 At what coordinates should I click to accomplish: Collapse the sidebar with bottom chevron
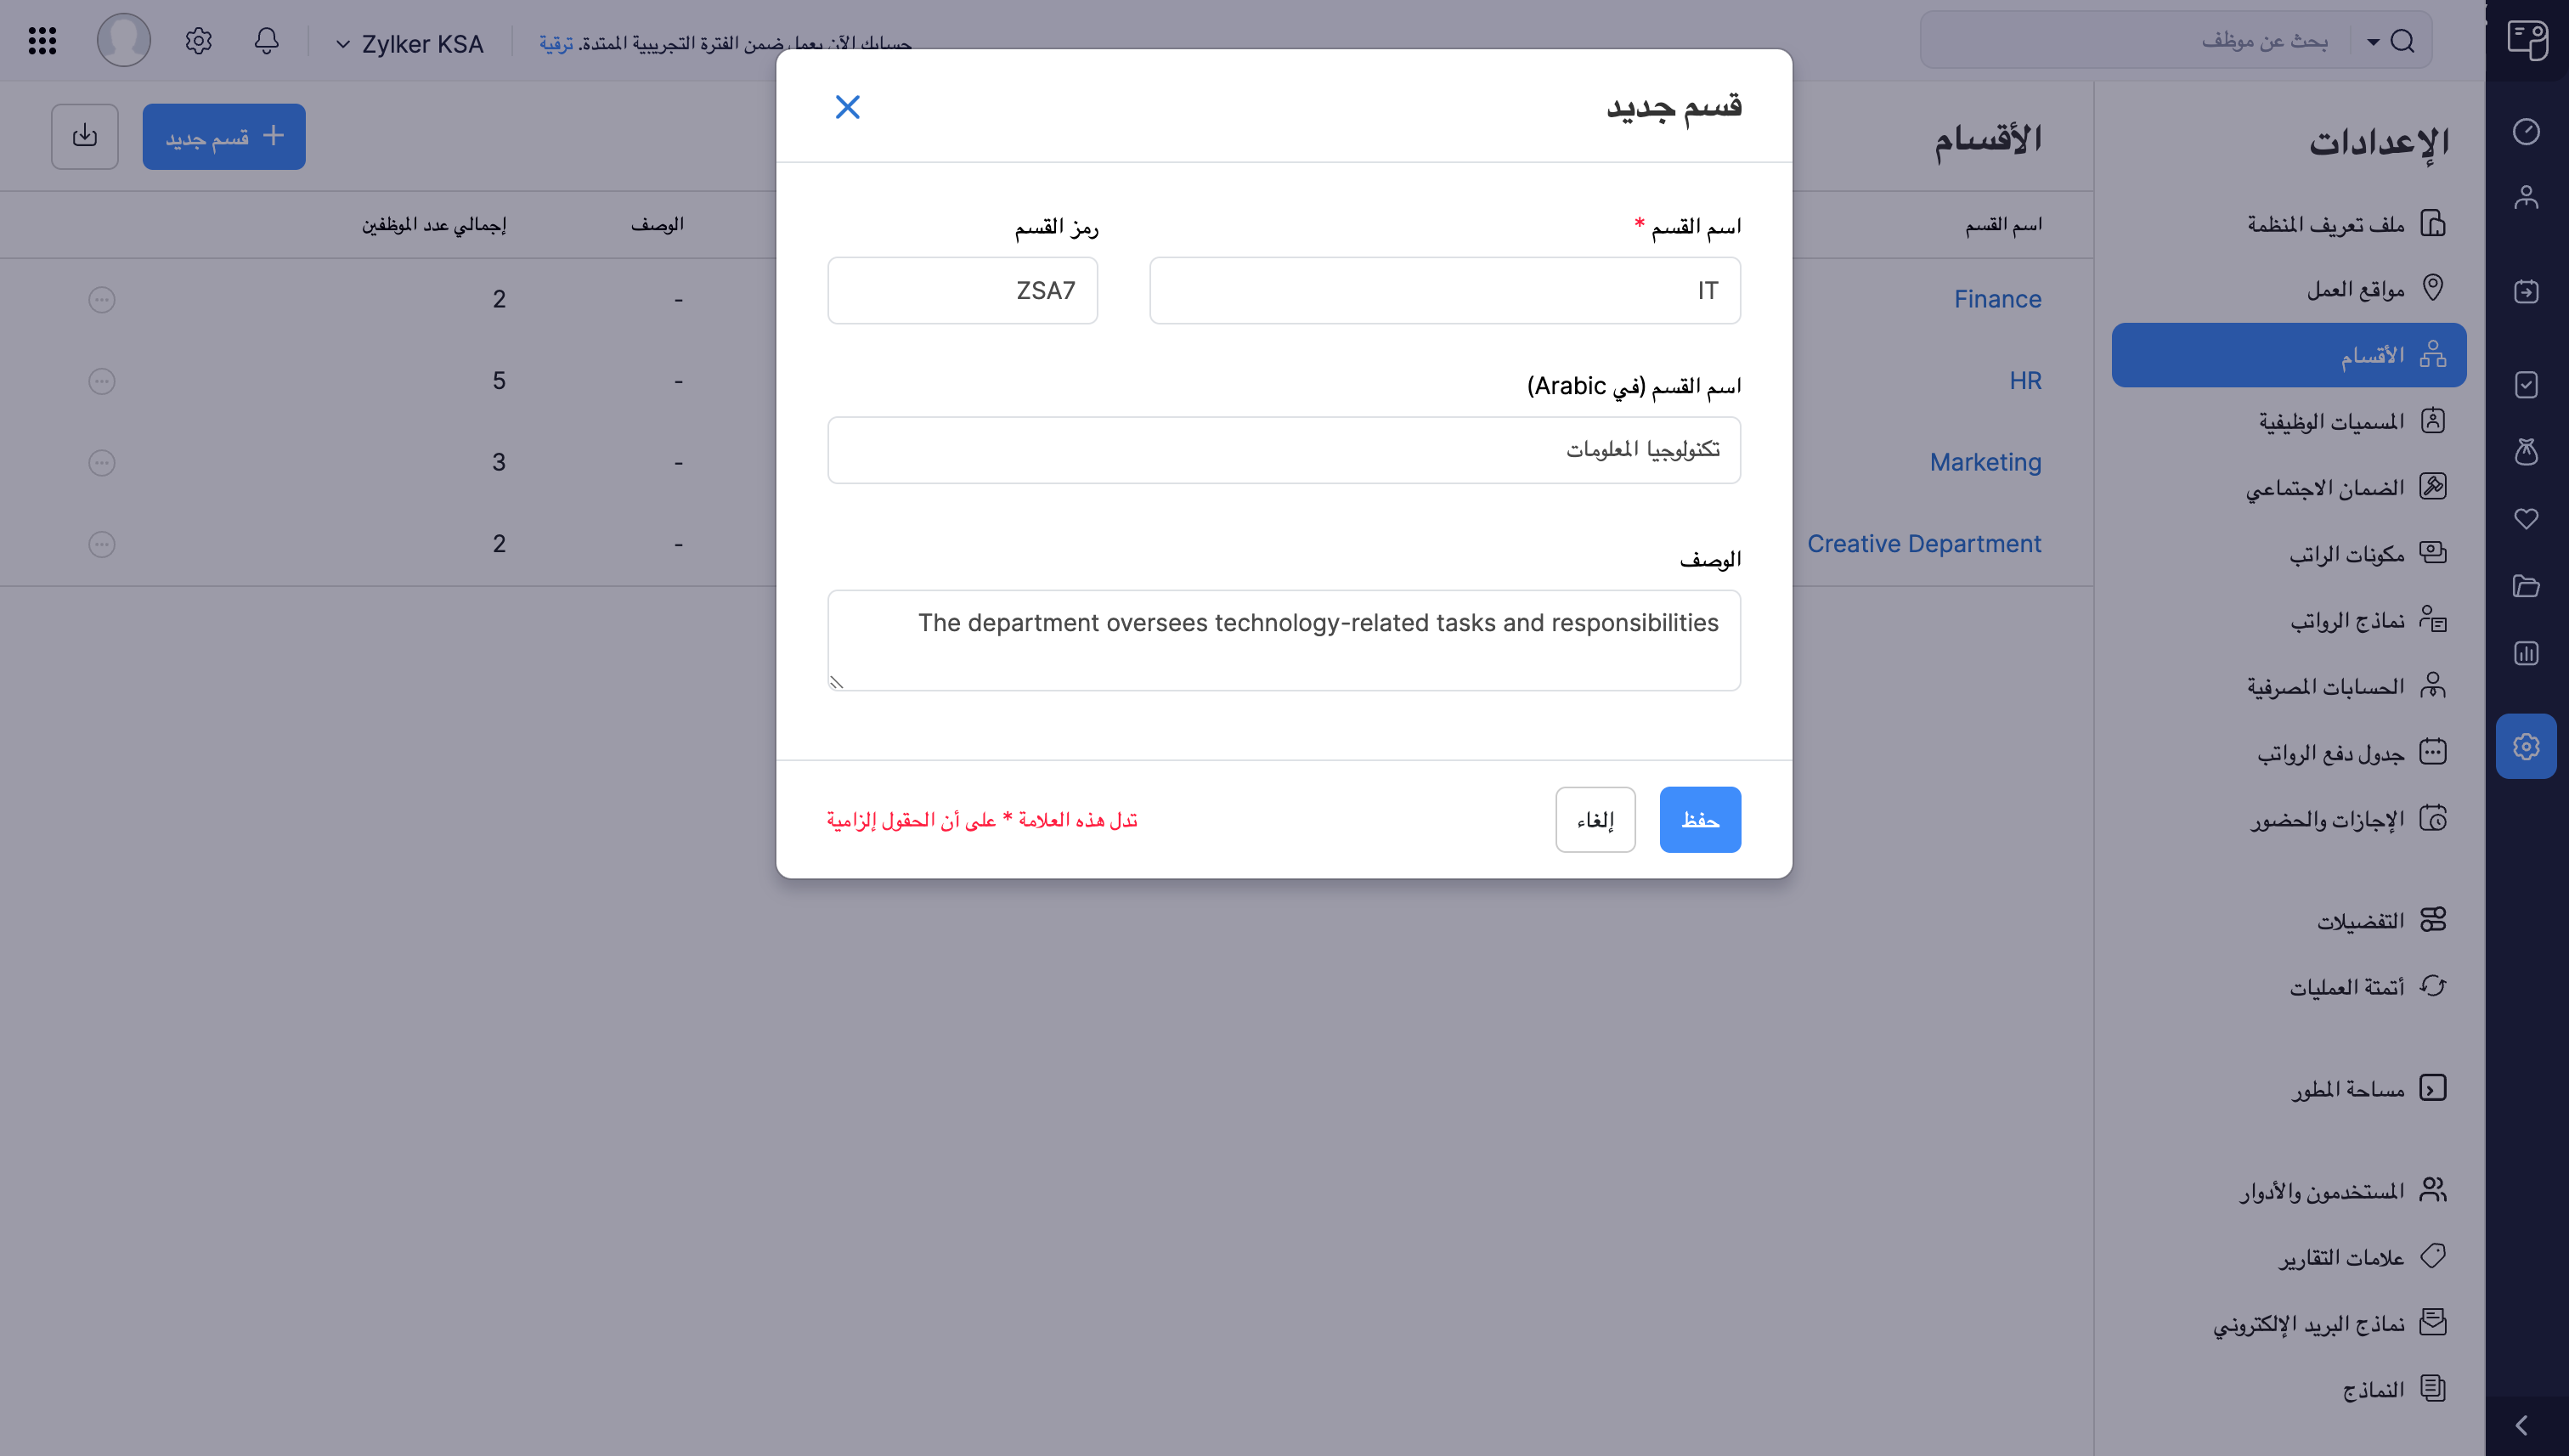click(x=2521, y=1425)
